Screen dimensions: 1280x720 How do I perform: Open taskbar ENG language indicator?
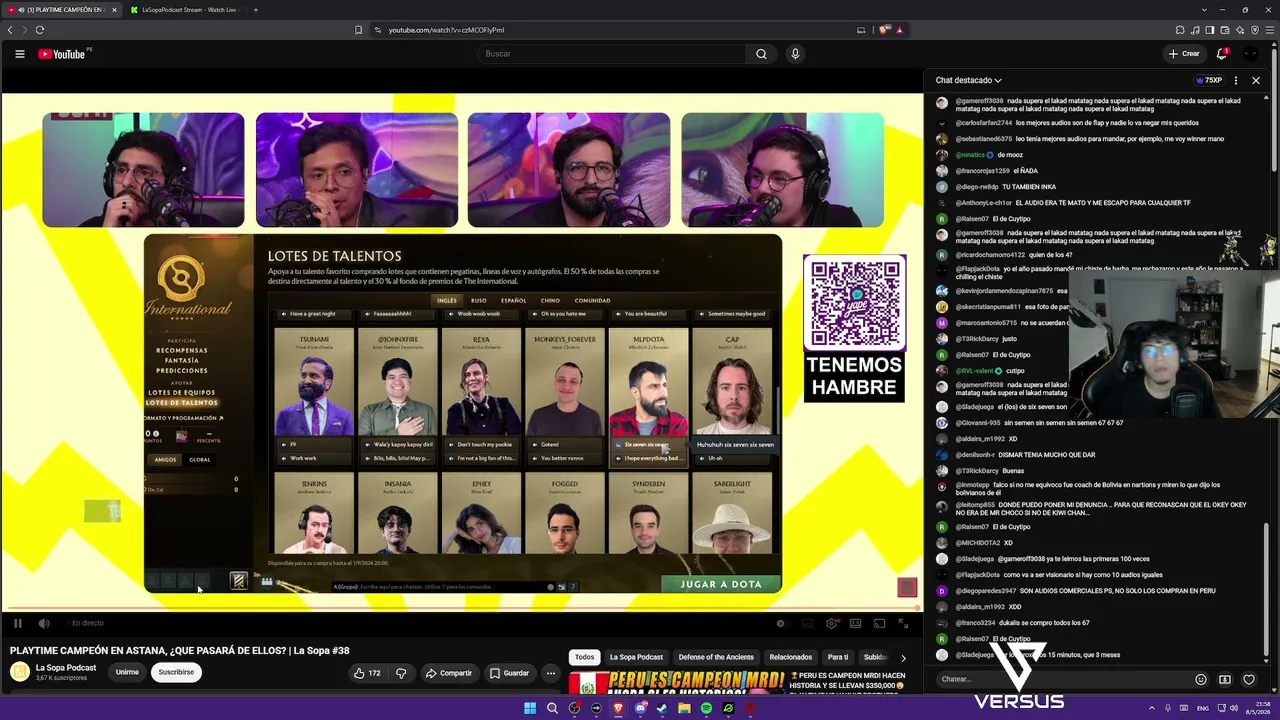(1202, 709)
